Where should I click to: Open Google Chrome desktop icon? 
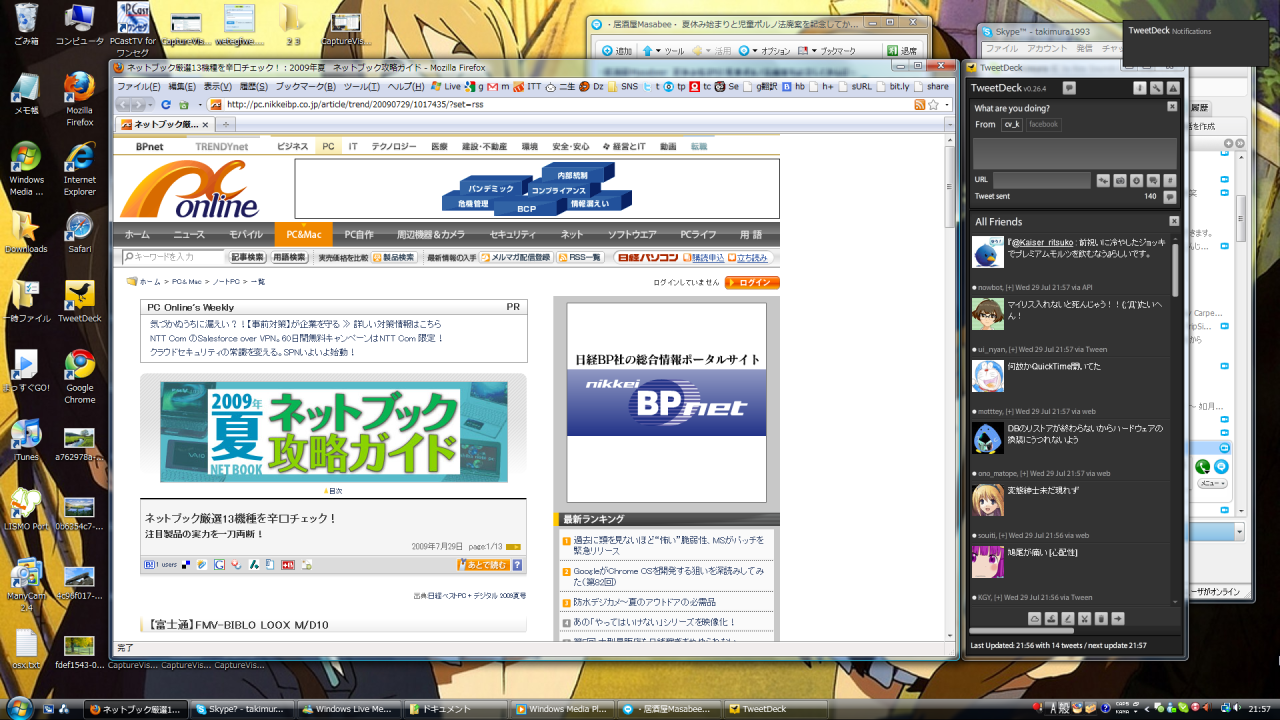click(79, 377)
